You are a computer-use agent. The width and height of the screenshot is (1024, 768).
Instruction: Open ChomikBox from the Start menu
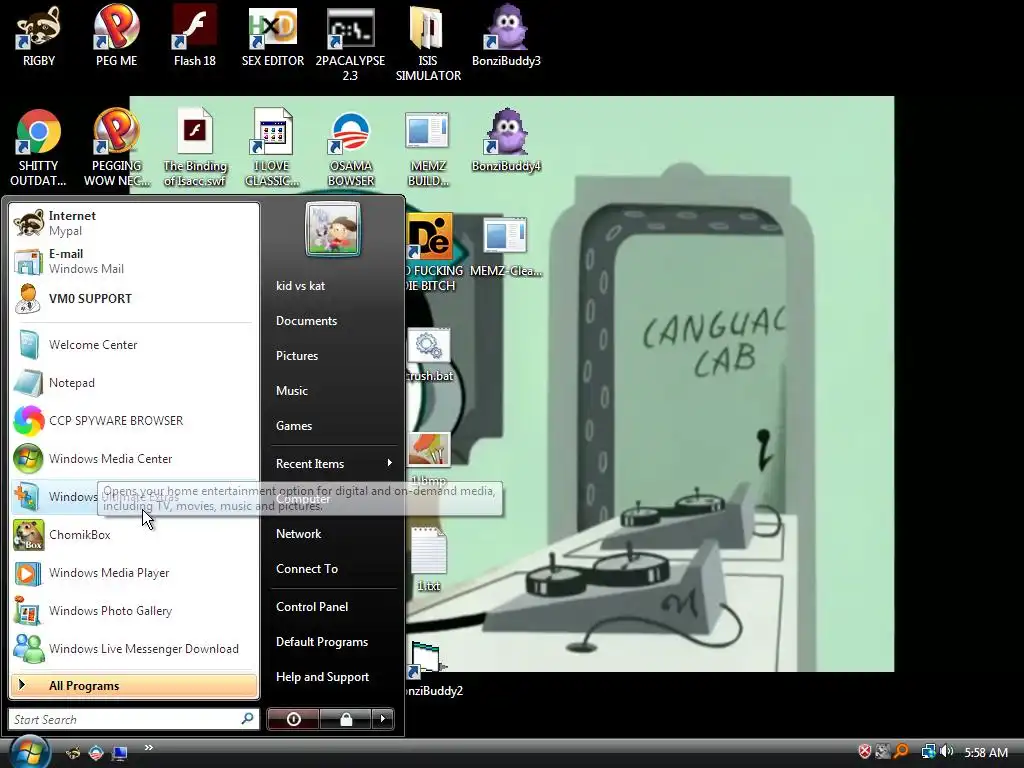point(134,535)
